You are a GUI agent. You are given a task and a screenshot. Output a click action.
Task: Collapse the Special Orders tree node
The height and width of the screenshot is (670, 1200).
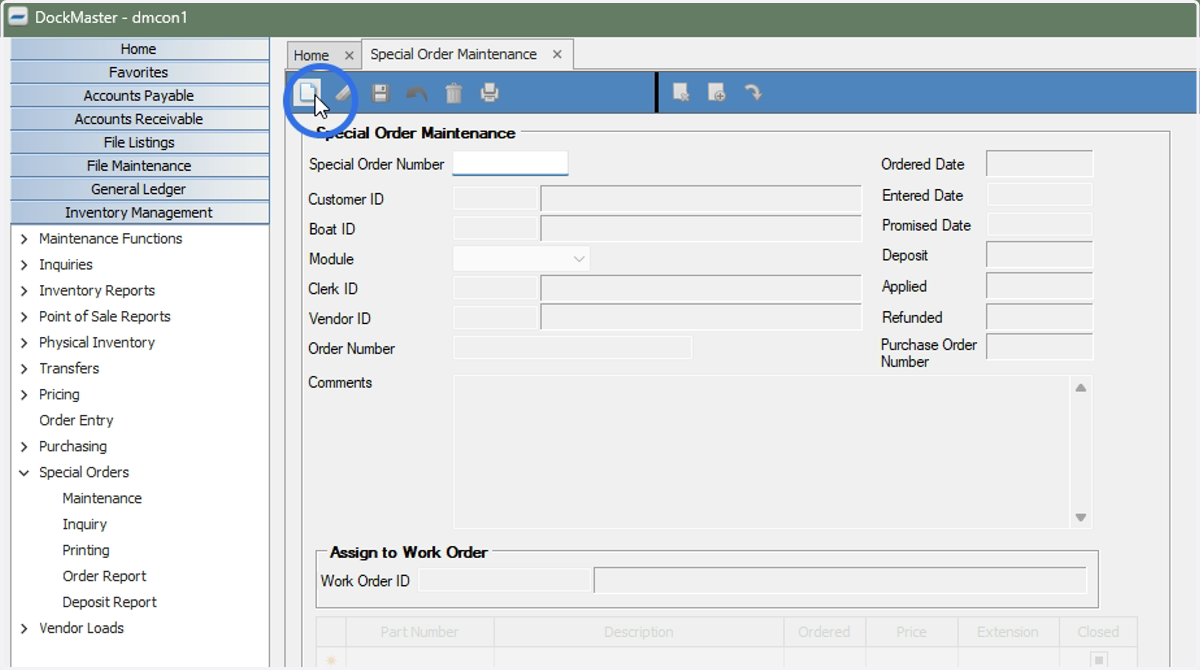[24, 473]
